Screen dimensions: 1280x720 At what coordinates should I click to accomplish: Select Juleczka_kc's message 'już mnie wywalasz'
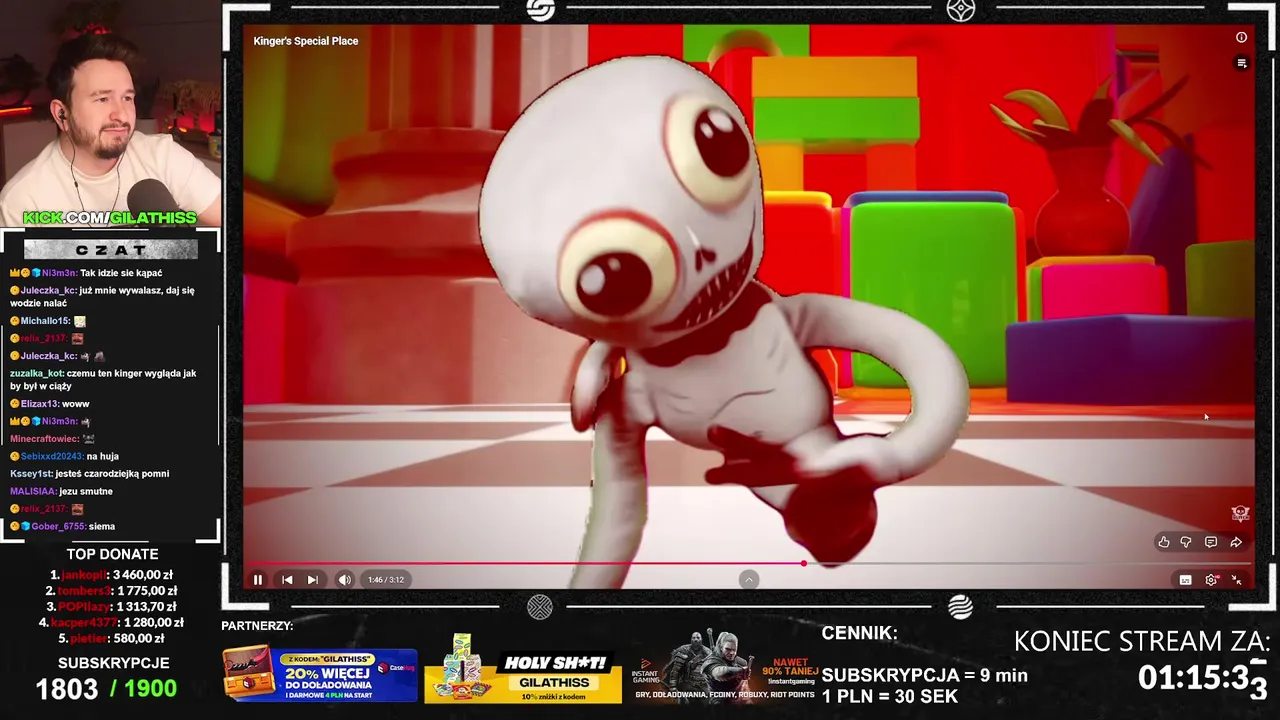[x=103, y=297]
